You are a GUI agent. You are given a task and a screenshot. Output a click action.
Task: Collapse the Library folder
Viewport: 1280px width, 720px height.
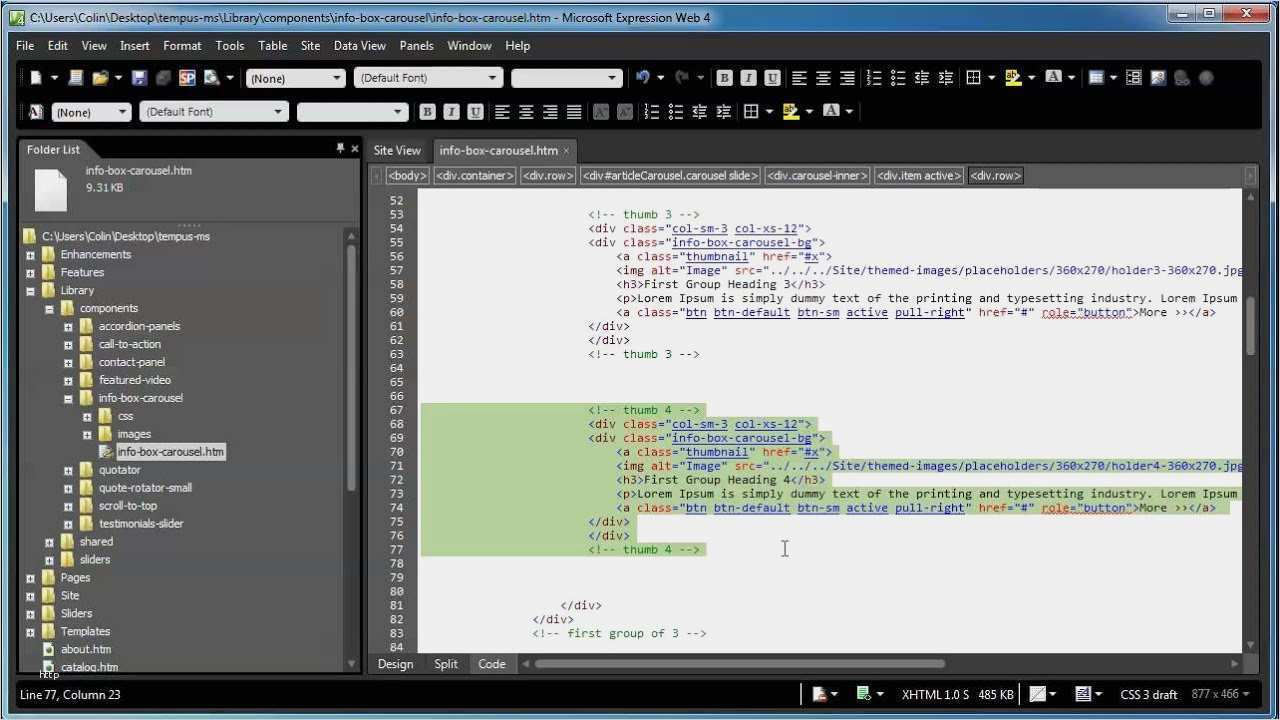(30, 291)
